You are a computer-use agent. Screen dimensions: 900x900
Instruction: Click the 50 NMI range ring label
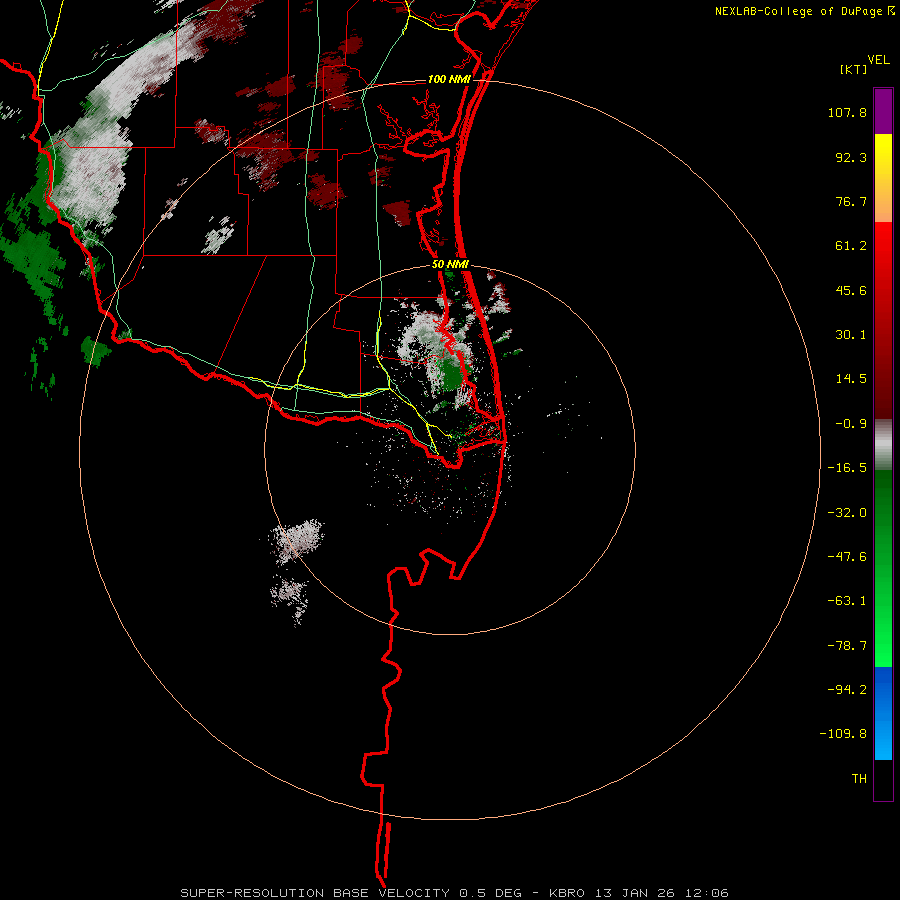pyautogui.click(x=451, y=265)
